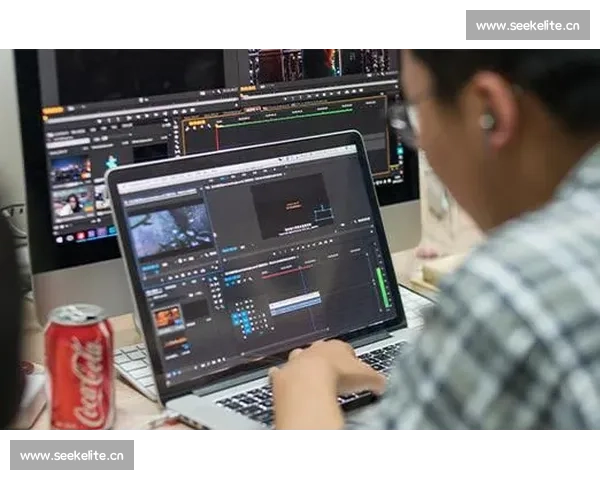
Task: Select the city night thumbnail in the monitor's project bin
Action: [70, 168]
